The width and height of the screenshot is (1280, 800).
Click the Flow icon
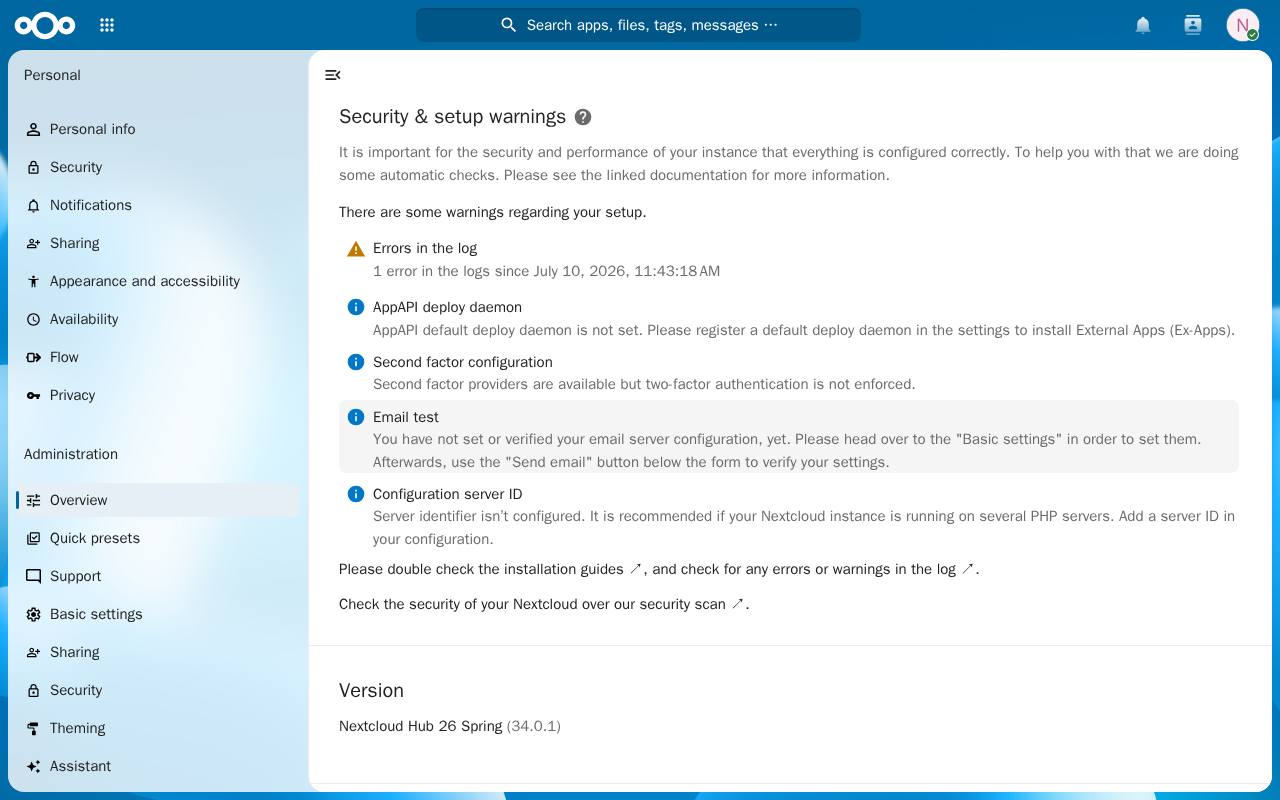coord(34,357)
